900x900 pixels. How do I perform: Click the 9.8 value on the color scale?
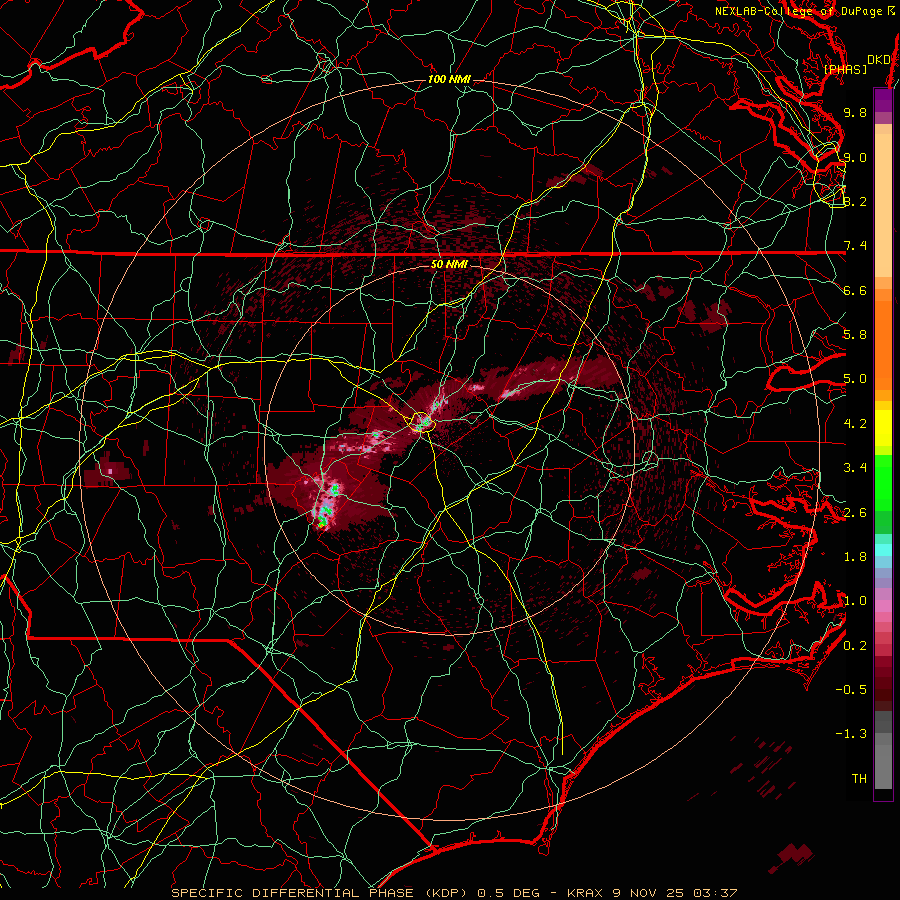coord(855,112)
